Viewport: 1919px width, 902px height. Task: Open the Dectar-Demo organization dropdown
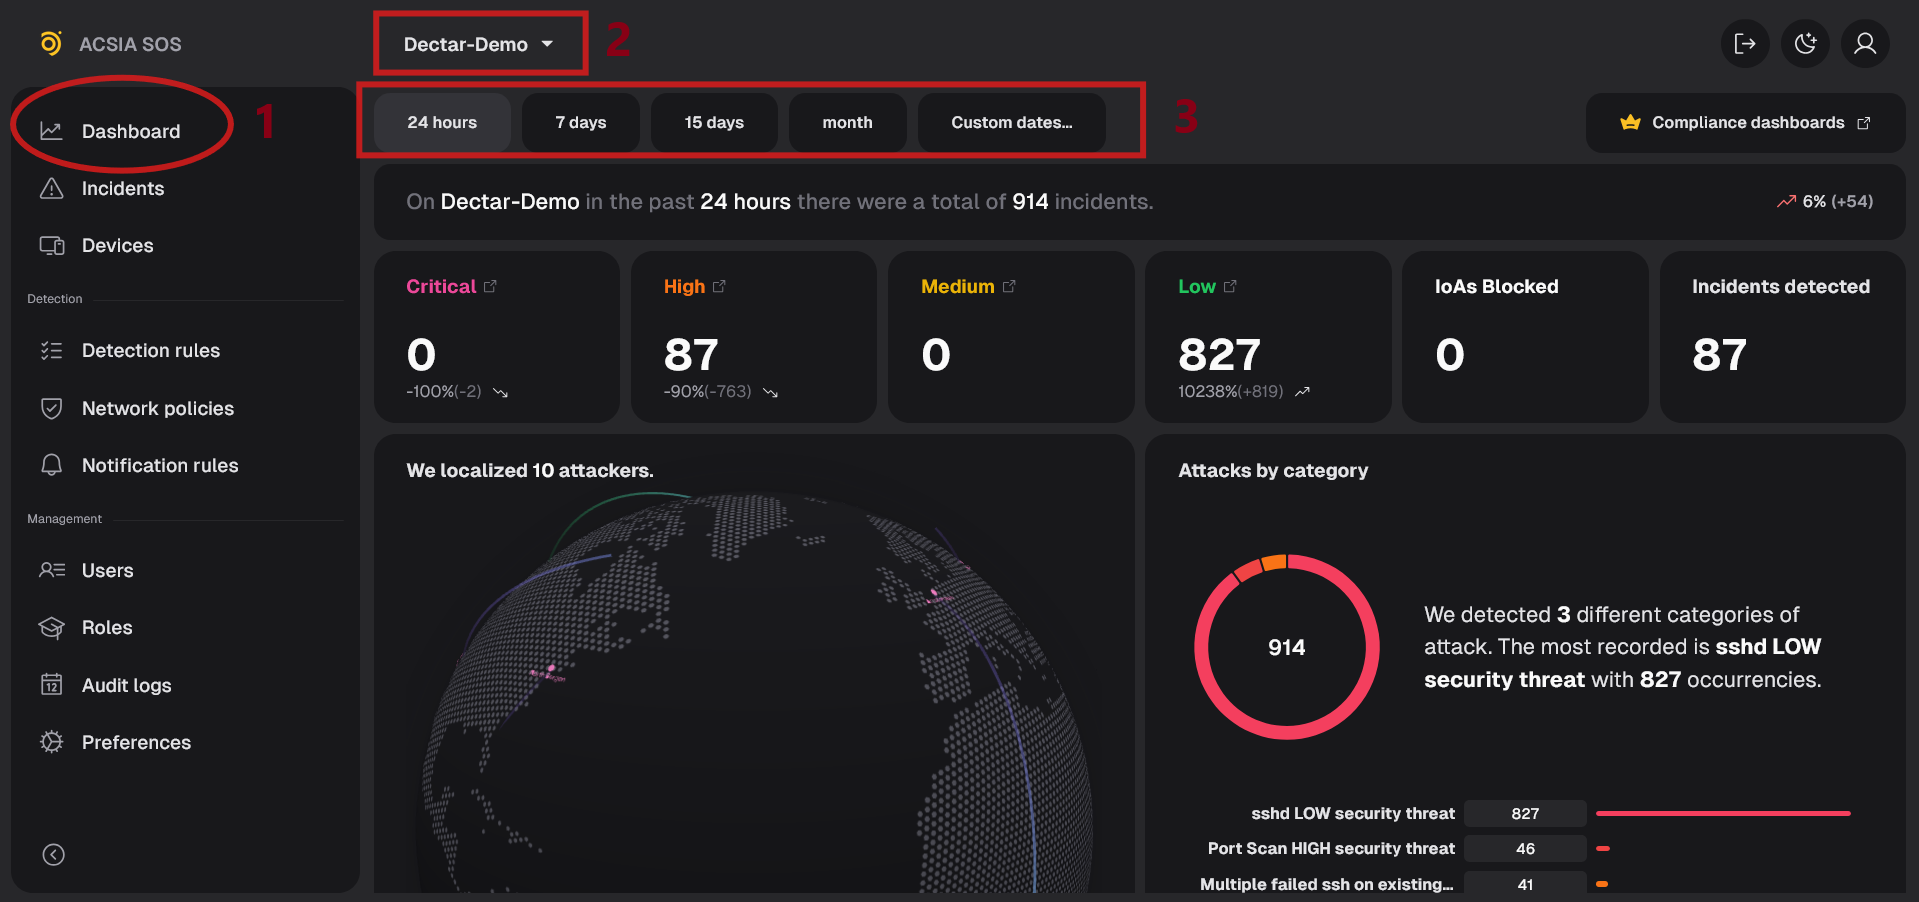click(x=479, y=44)
